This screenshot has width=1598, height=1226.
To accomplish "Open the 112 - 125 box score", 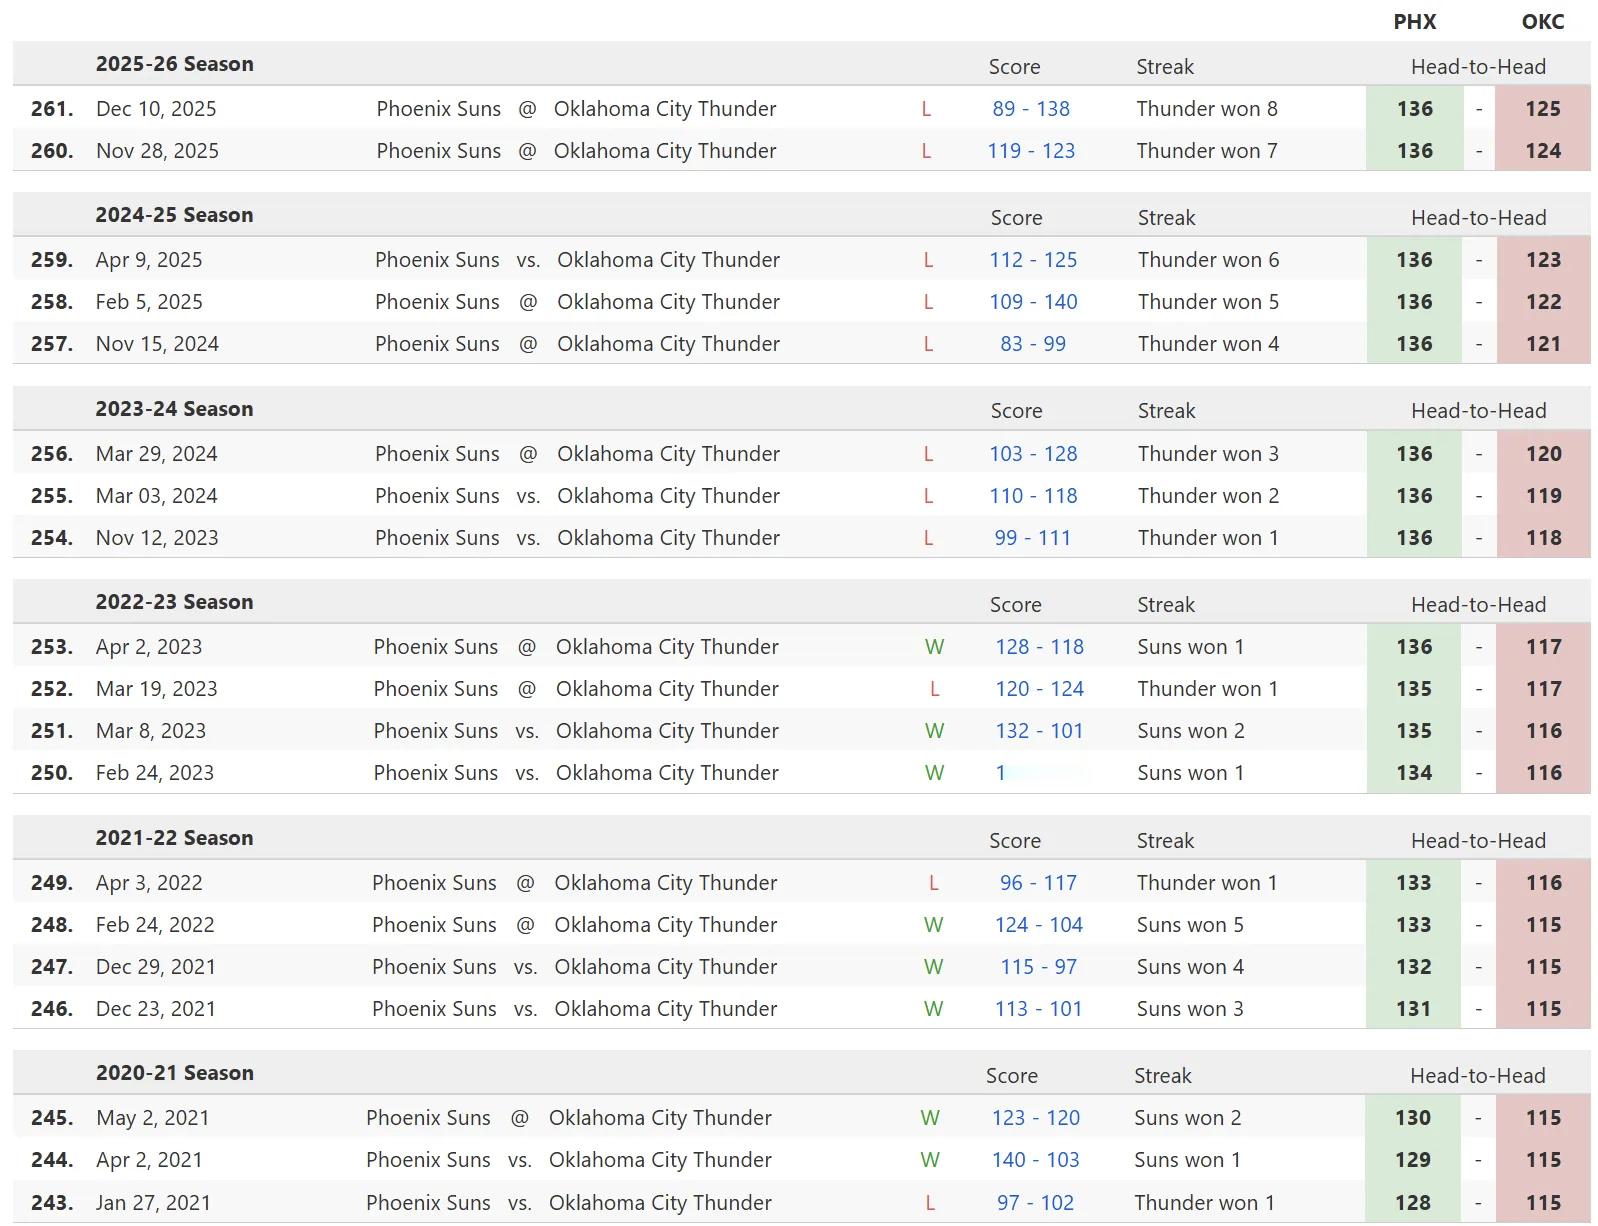I will (1032, 260).
